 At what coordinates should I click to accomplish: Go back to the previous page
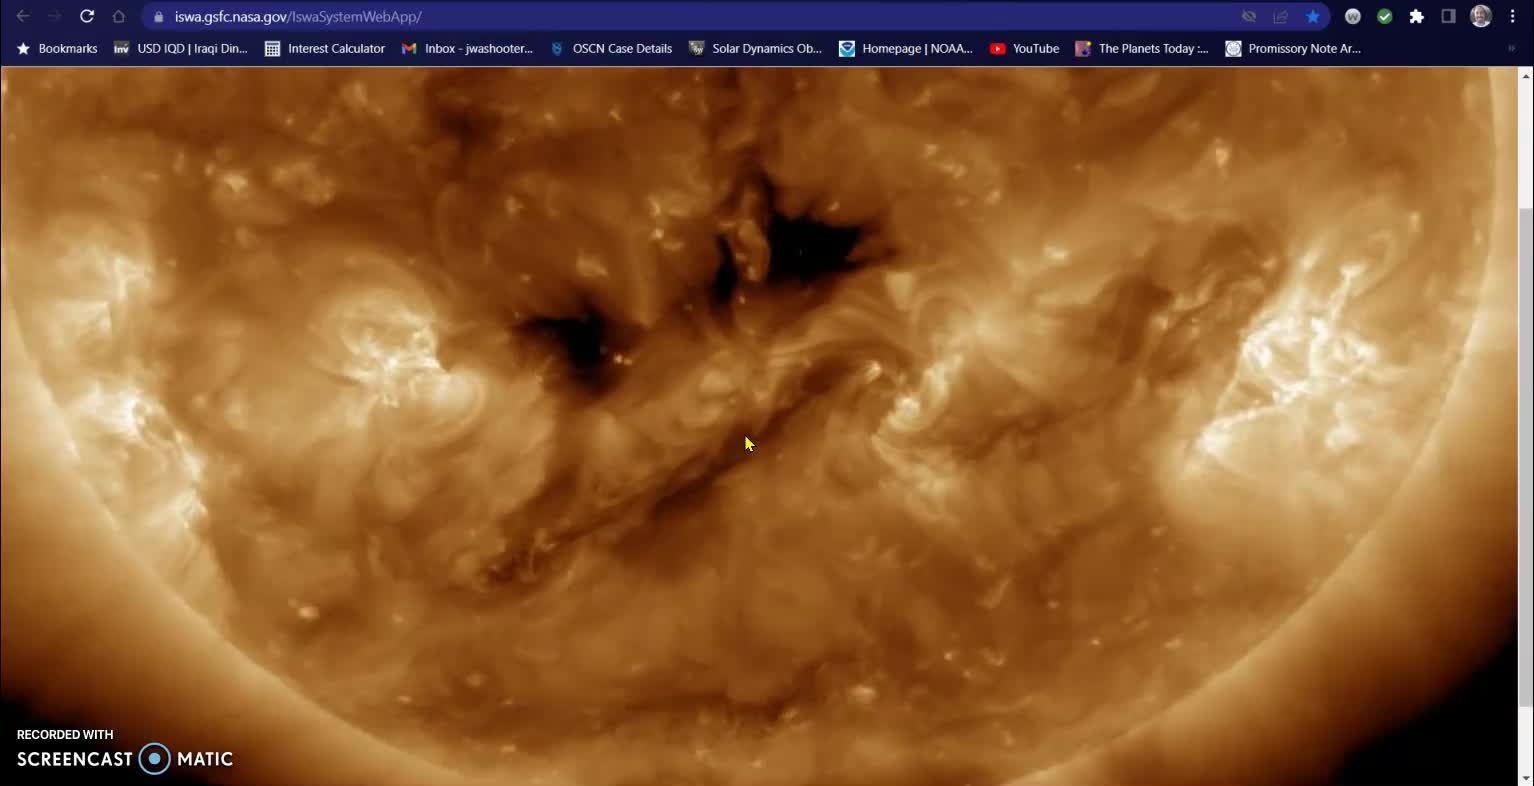(x=23, y=16)
